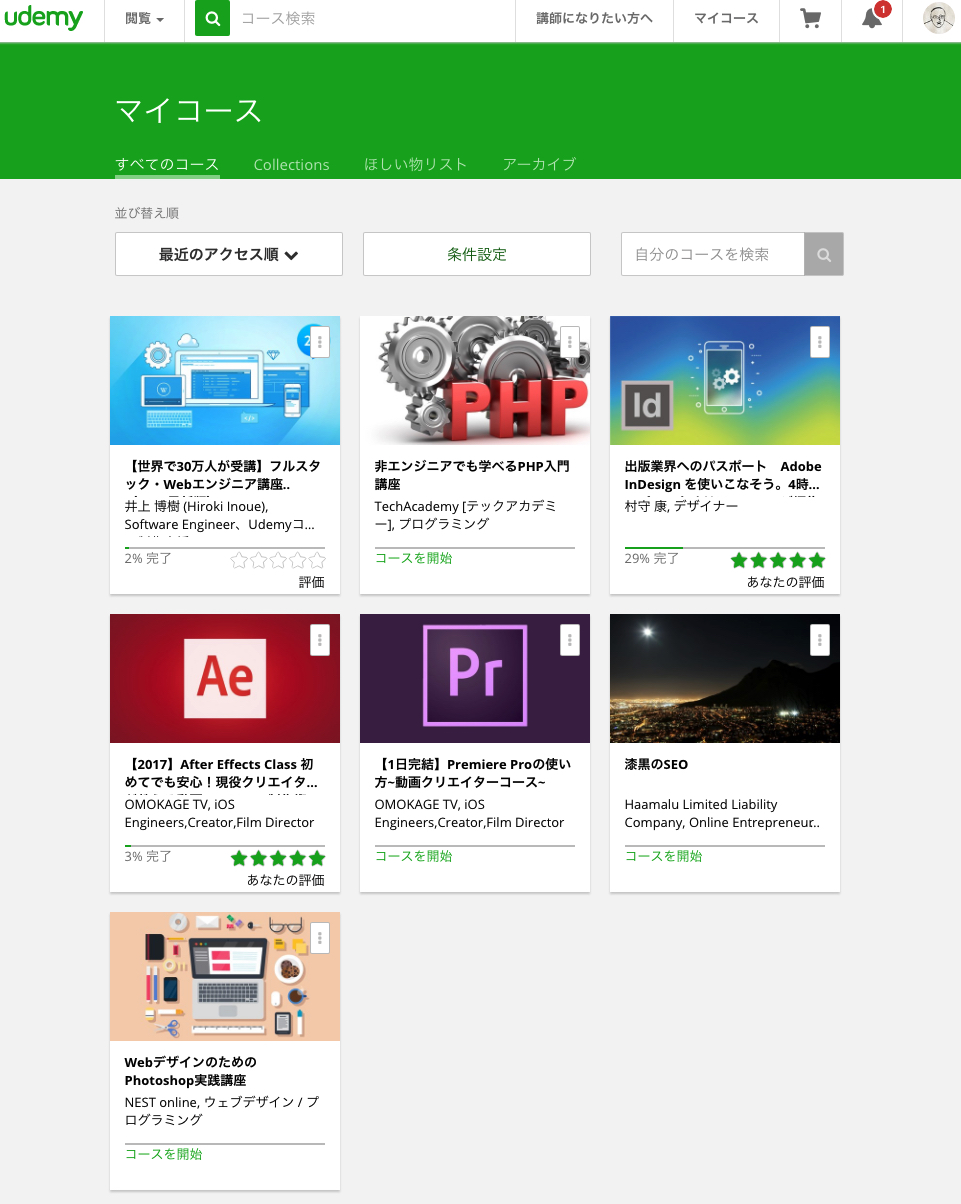The width and height of the screenshot is (961, 1204).
Task: Click the 【2017】After Effects Class title
Action: (221, 773)
